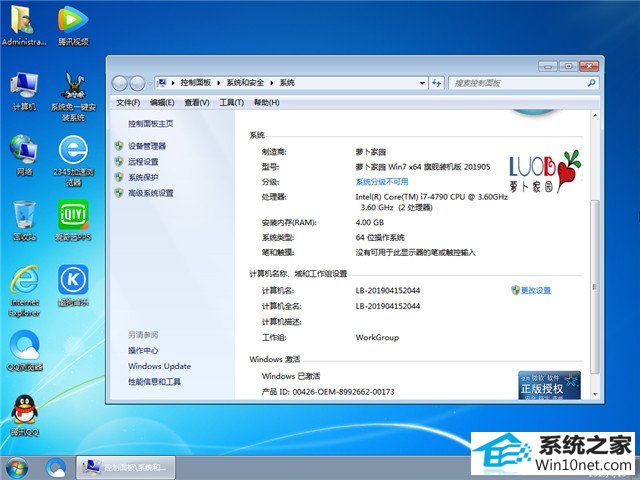Open the Network (网络) desktop icon

pos(24,156)
